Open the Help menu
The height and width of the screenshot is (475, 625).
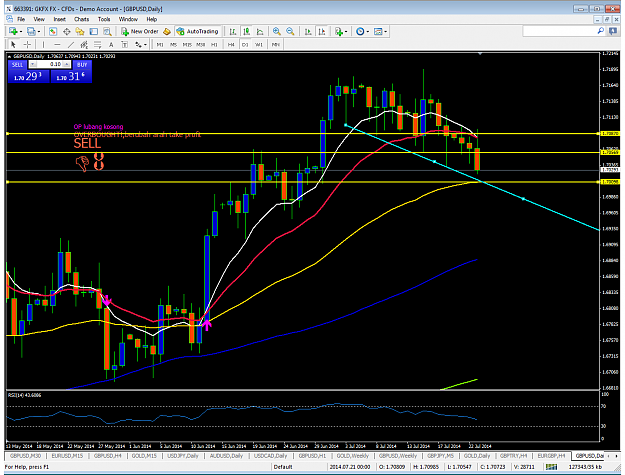coord(151,19)
